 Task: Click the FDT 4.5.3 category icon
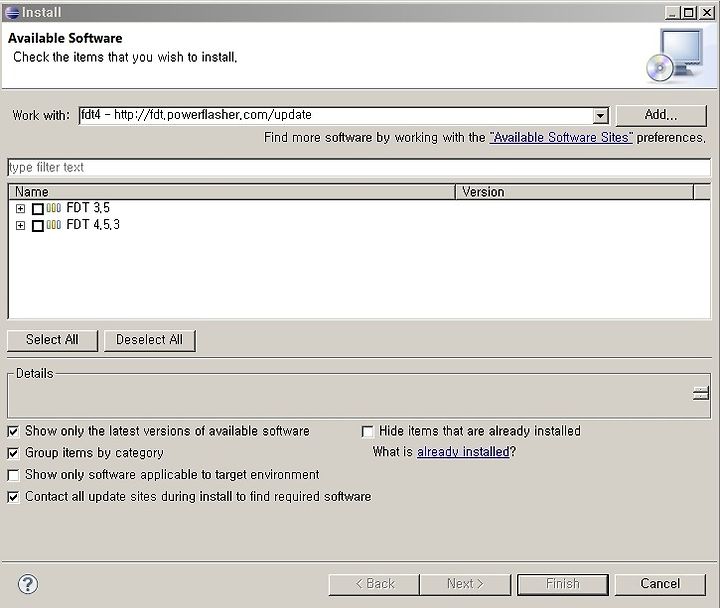[54, 225]
